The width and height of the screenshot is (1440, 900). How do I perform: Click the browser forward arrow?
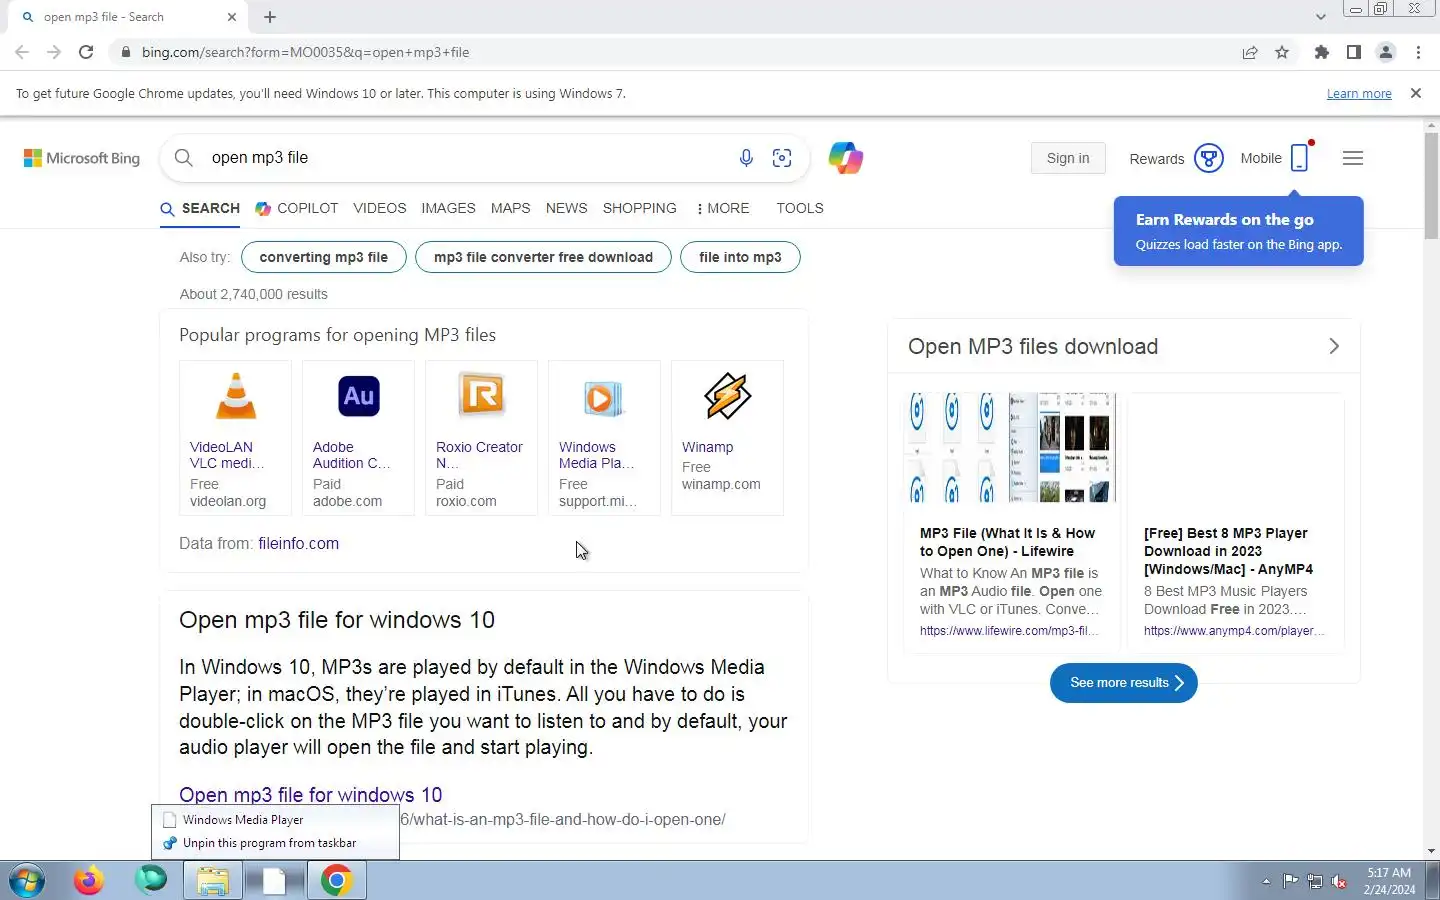click(54, 52)
